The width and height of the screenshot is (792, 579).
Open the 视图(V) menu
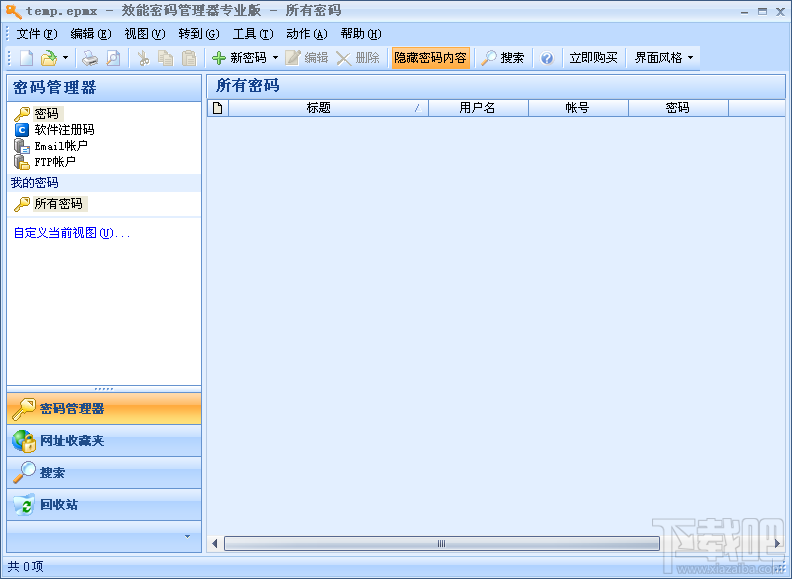coord(145,34)
